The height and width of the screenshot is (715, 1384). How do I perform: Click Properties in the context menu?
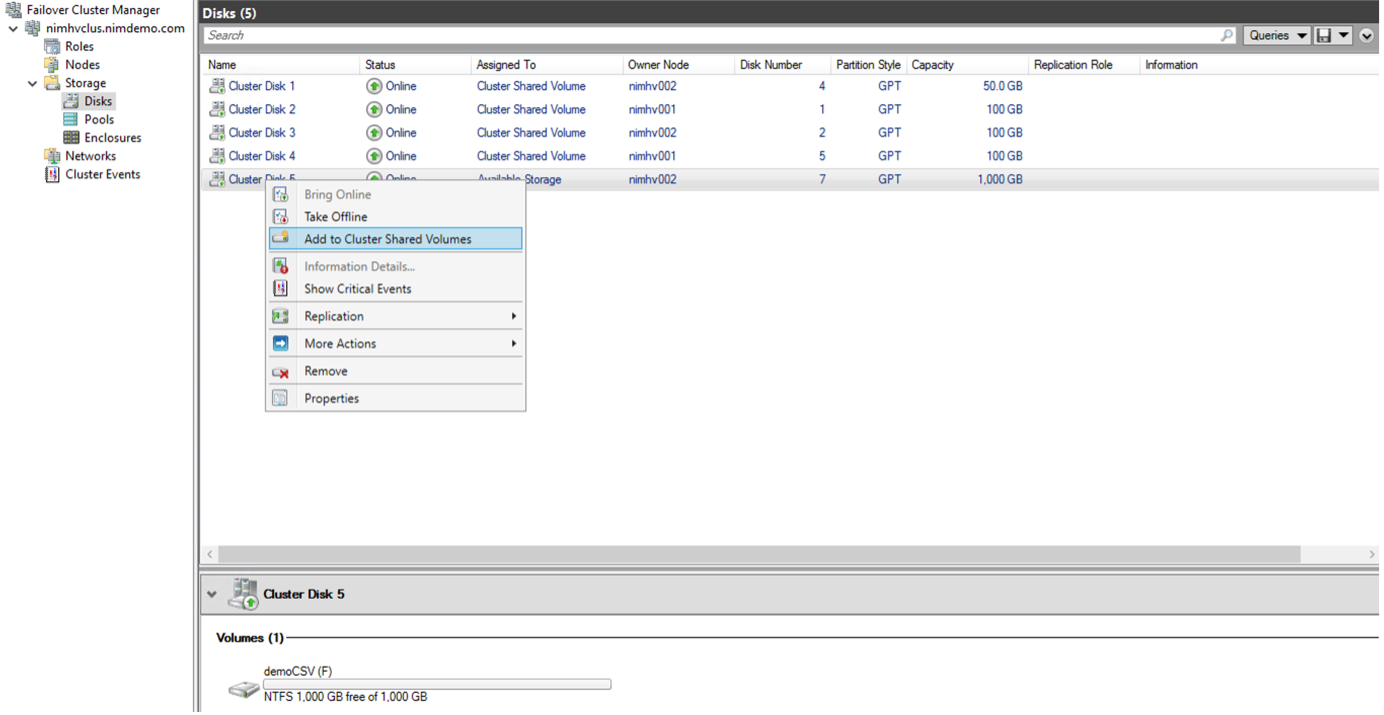[x=331, y=398]
